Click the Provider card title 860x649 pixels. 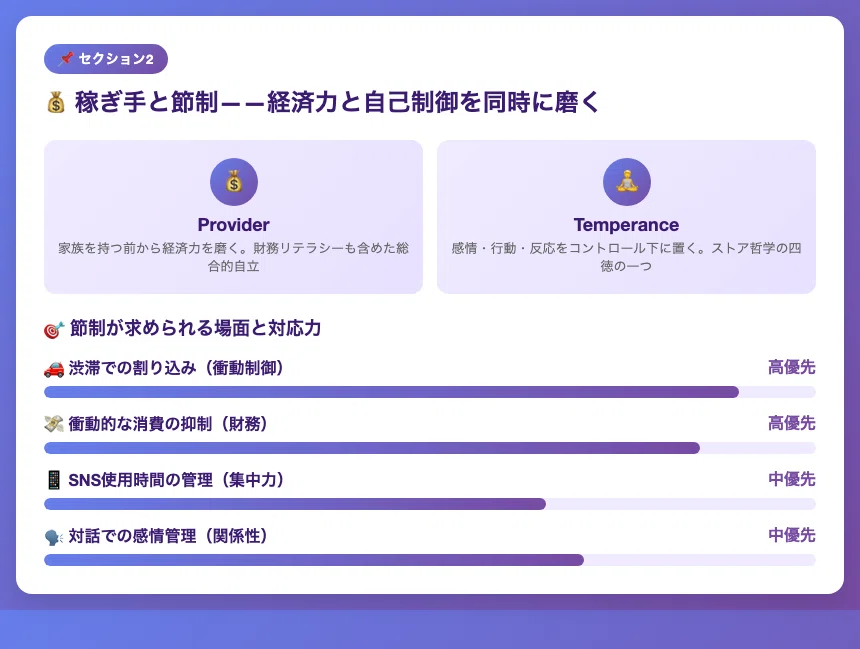(x=234, y=225)
